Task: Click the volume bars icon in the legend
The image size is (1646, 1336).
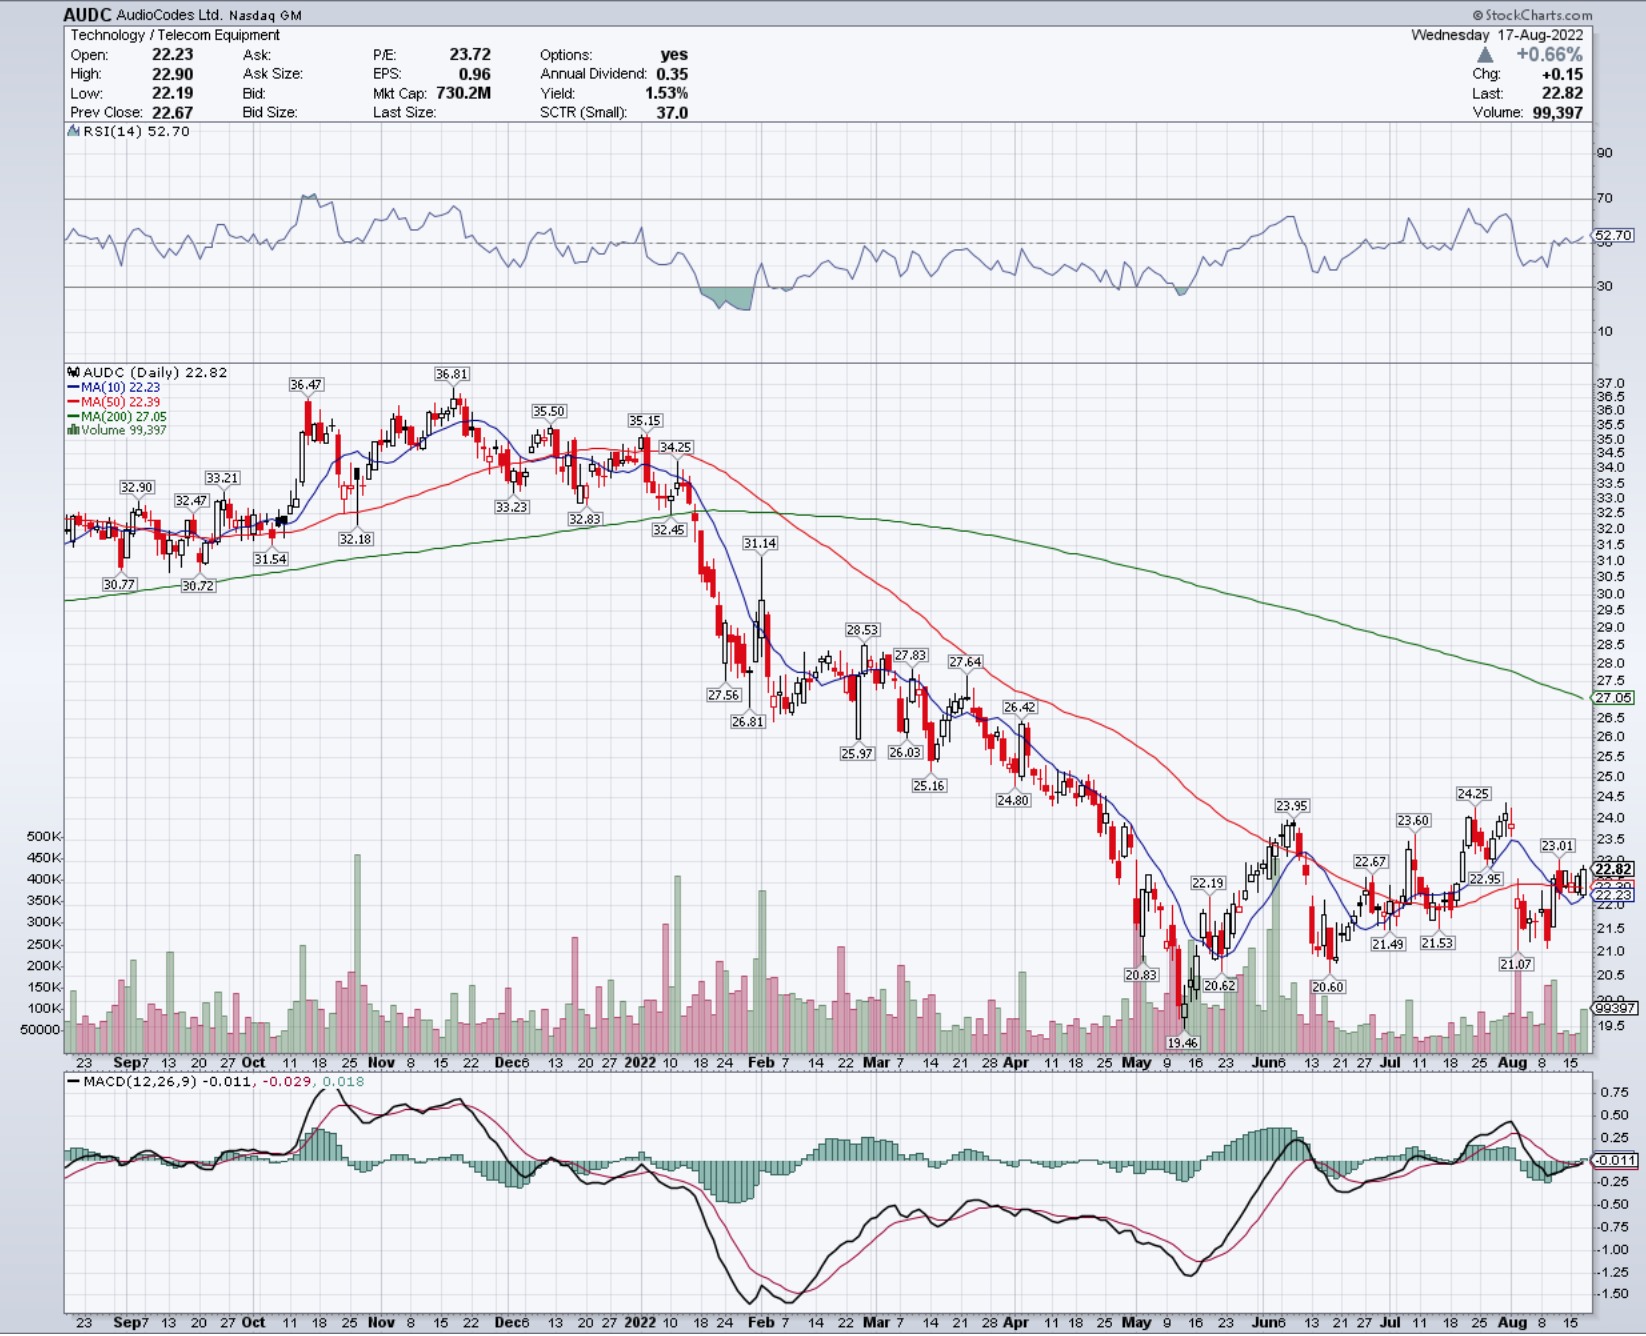Action: [73, 430]
